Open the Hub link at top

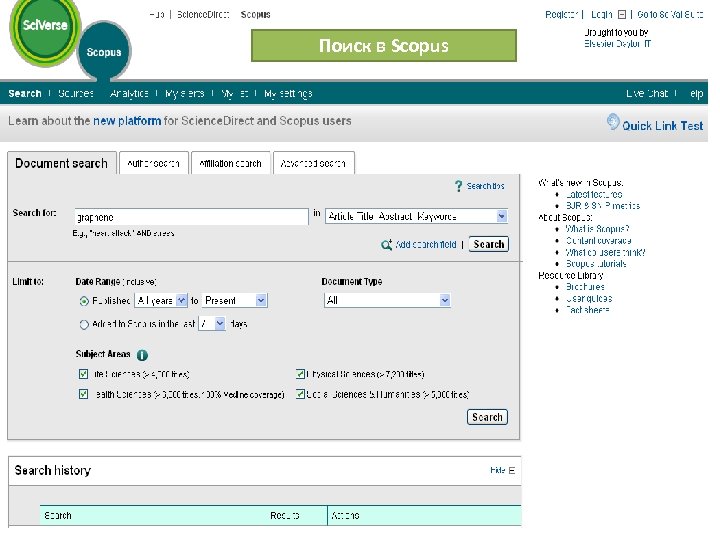(157, 15)
